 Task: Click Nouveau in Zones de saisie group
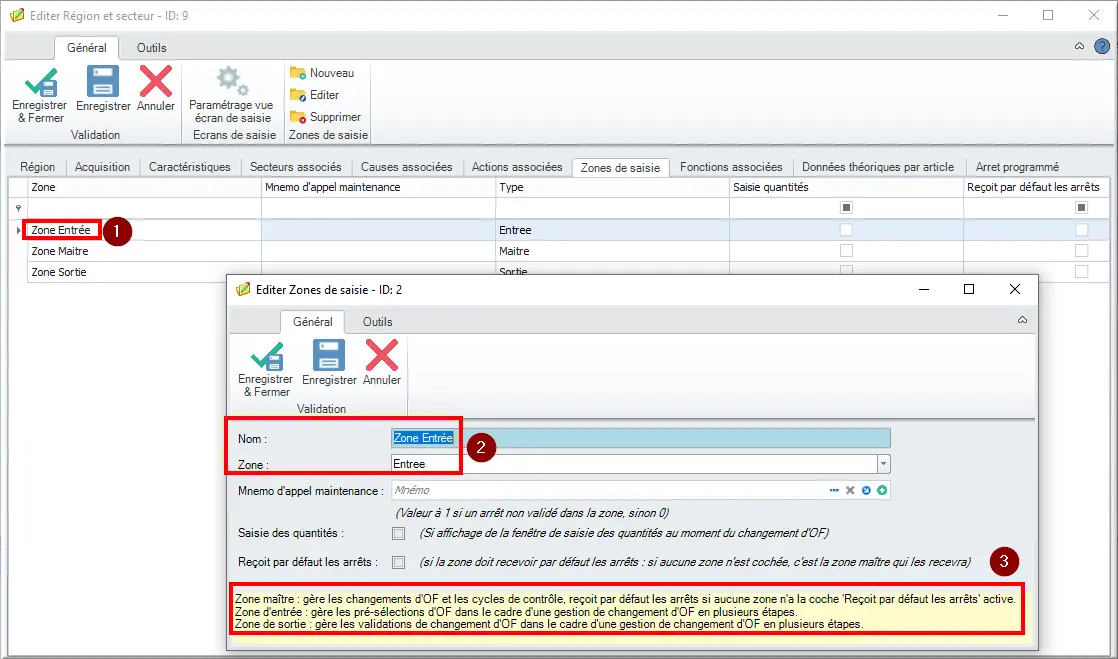322,73
